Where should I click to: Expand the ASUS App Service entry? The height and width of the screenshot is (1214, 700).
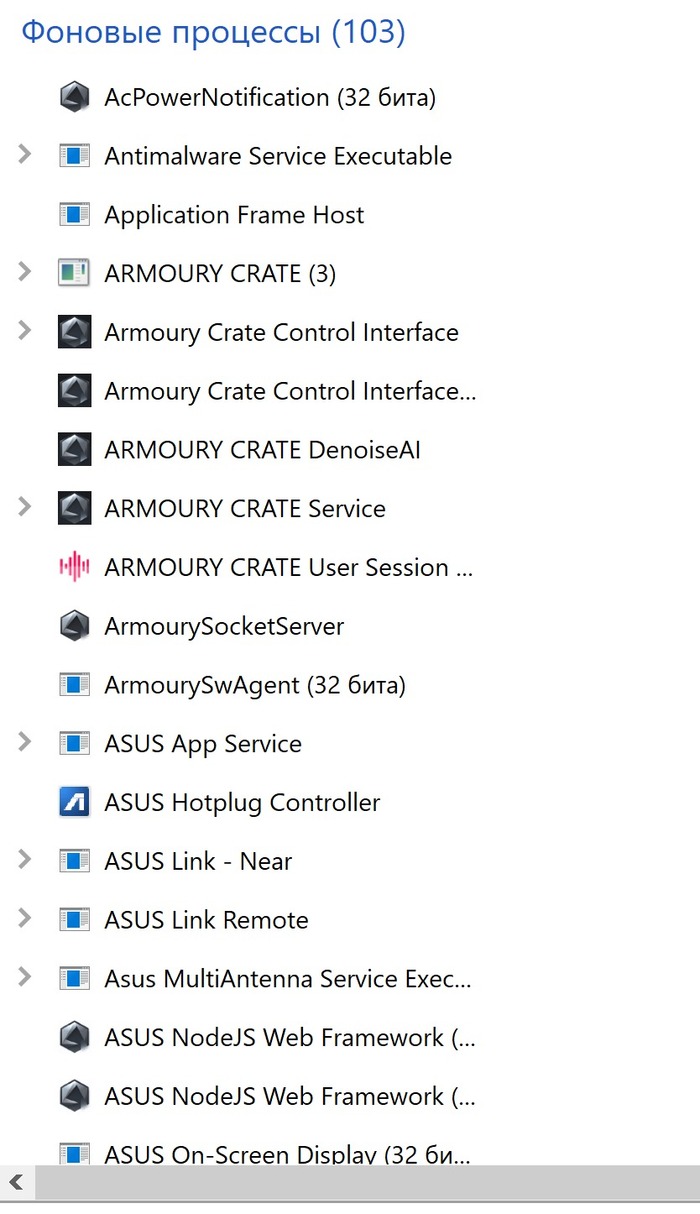click(25, 742)
